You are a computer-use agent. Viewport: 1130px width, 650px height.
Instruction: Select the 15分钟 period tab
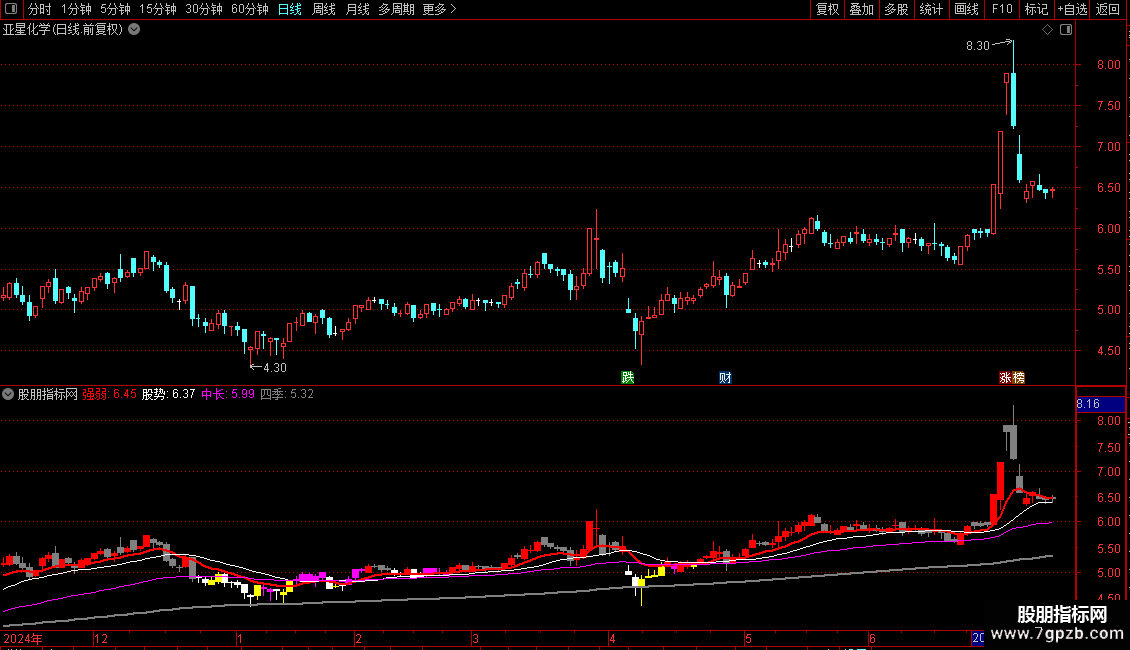click(157, 9)
